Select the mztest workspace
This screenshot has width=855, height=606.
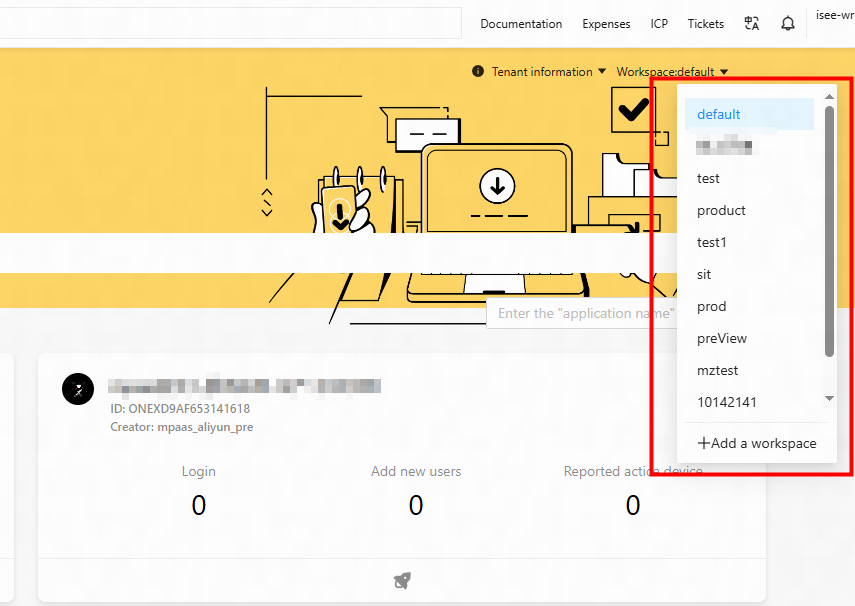point(749,370)
